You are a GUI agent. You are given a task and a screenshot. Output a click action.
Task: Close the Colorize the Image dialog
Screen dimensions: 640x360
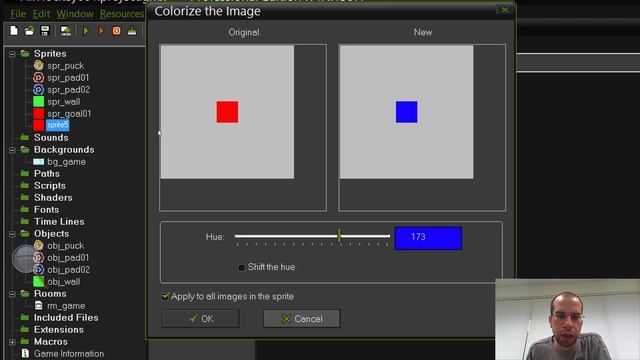(505, 10)
